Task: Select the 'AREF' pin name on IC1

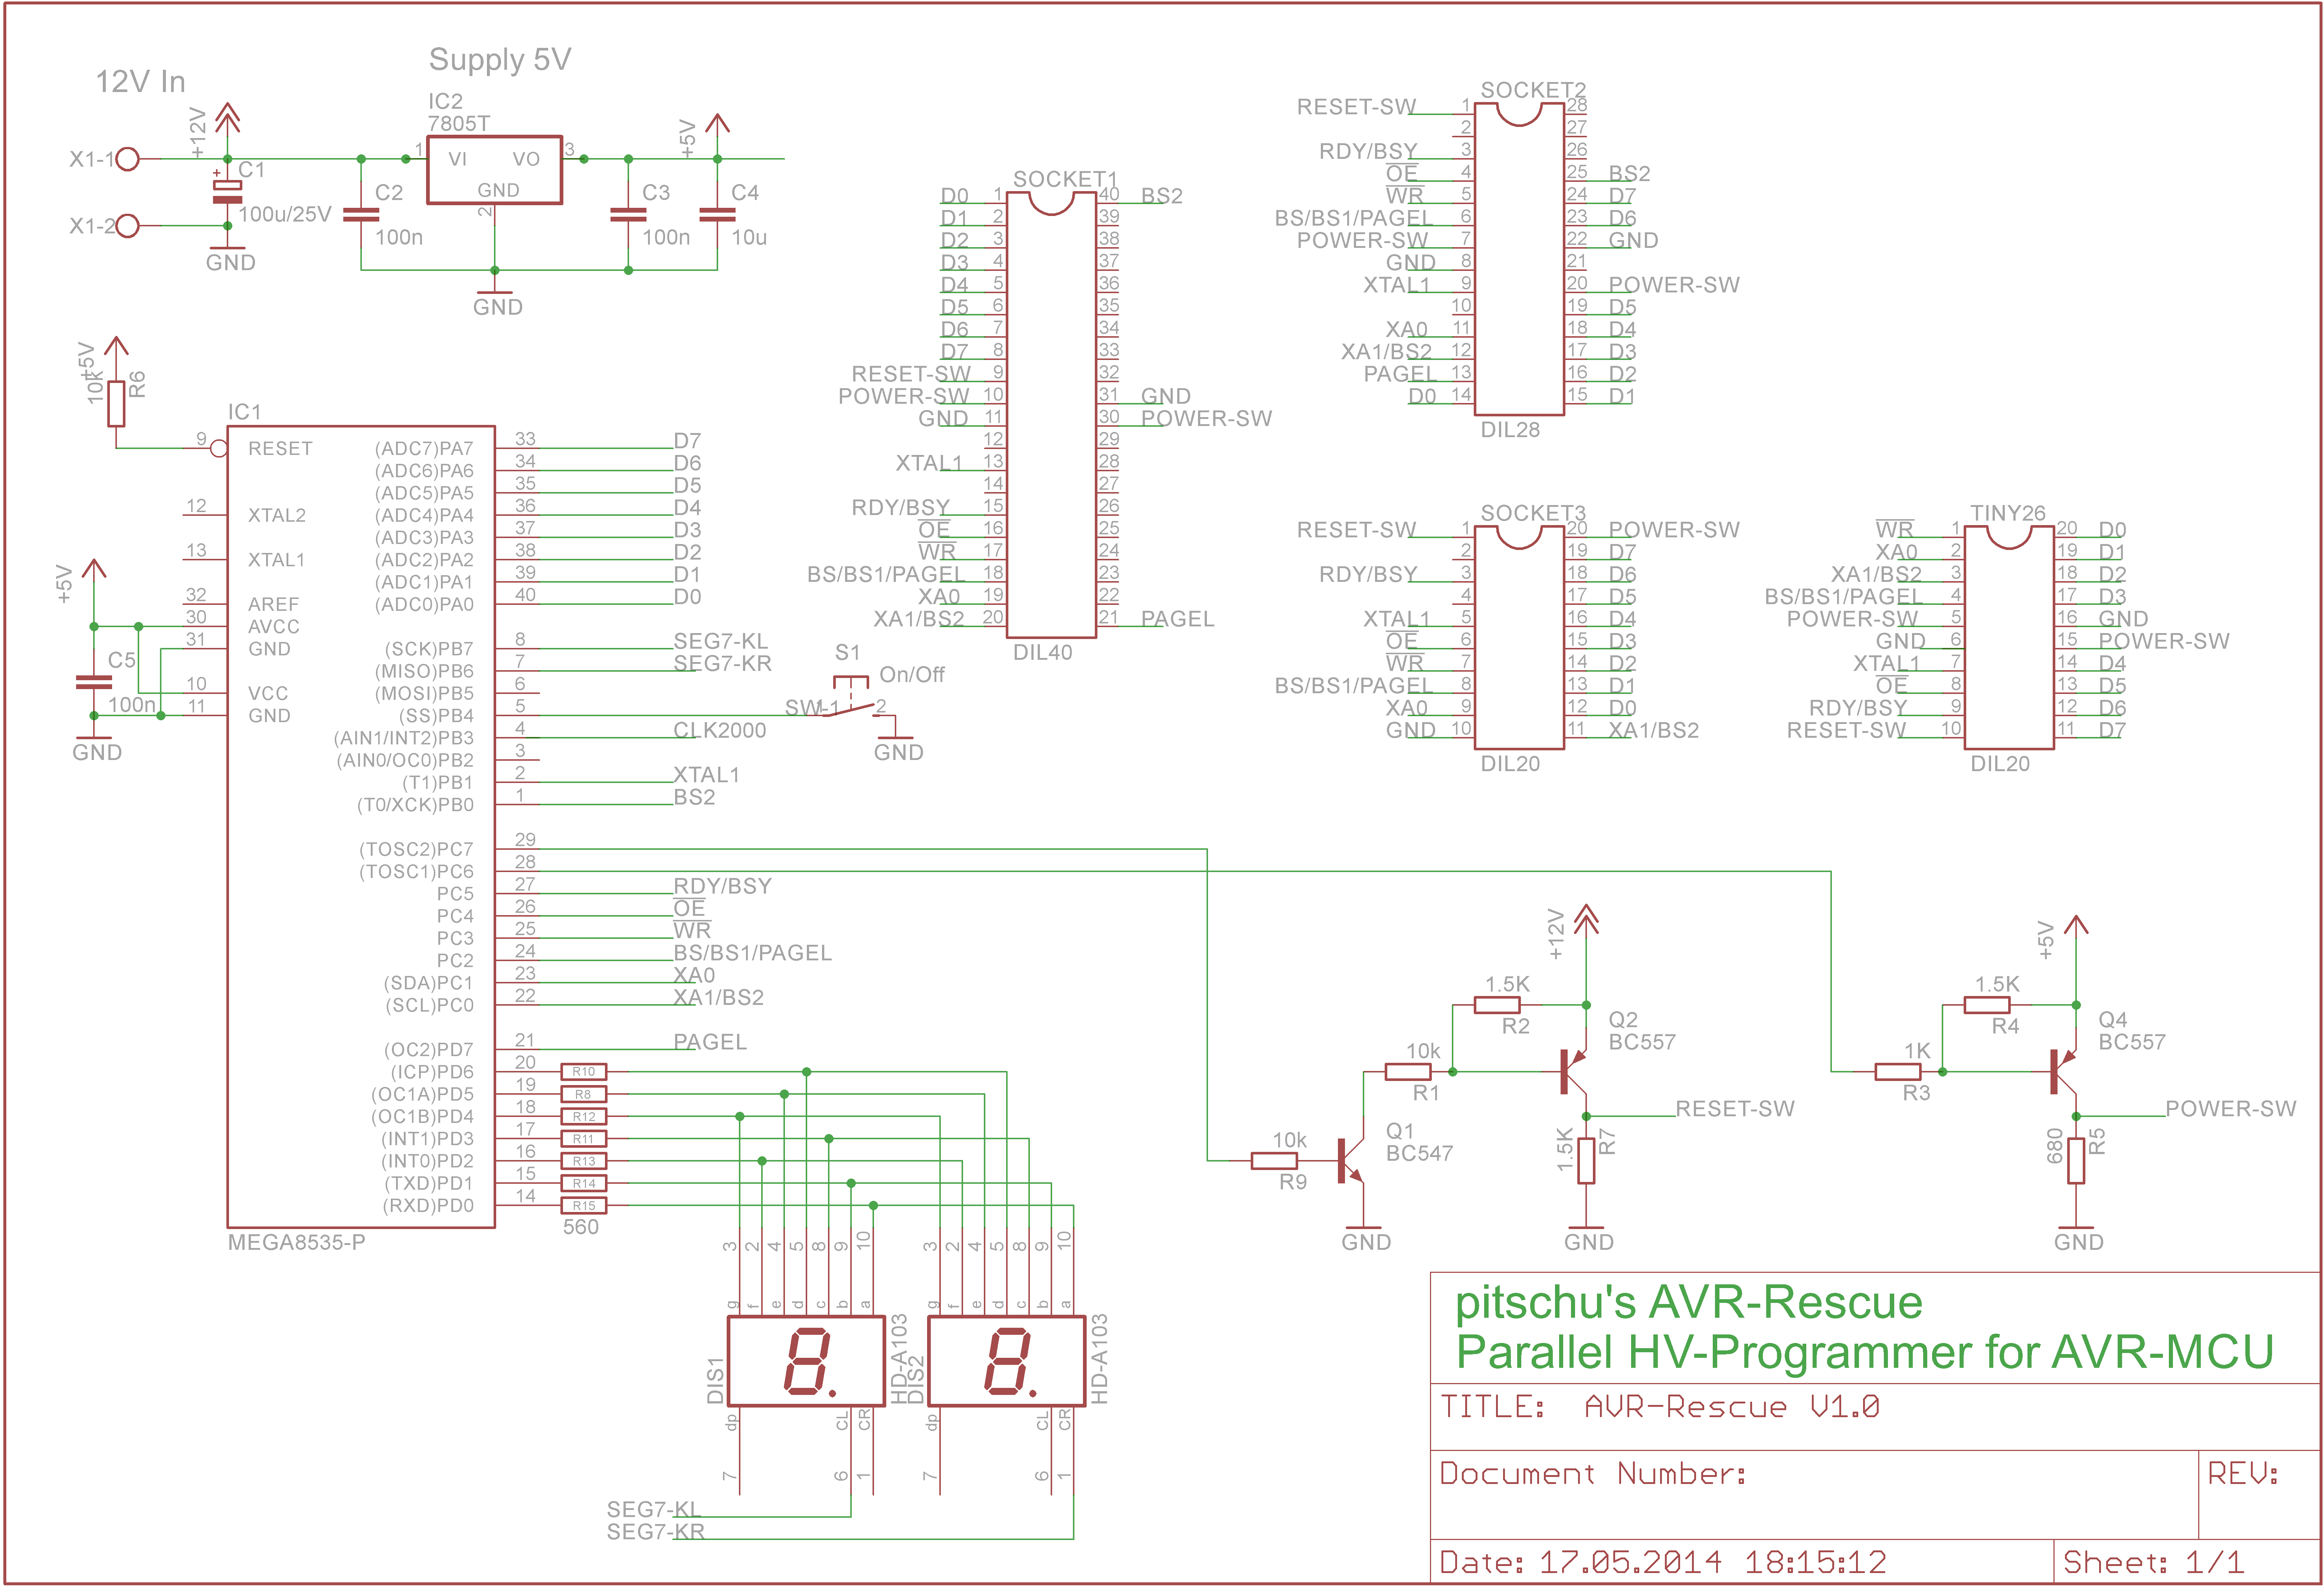Action: 273,605
